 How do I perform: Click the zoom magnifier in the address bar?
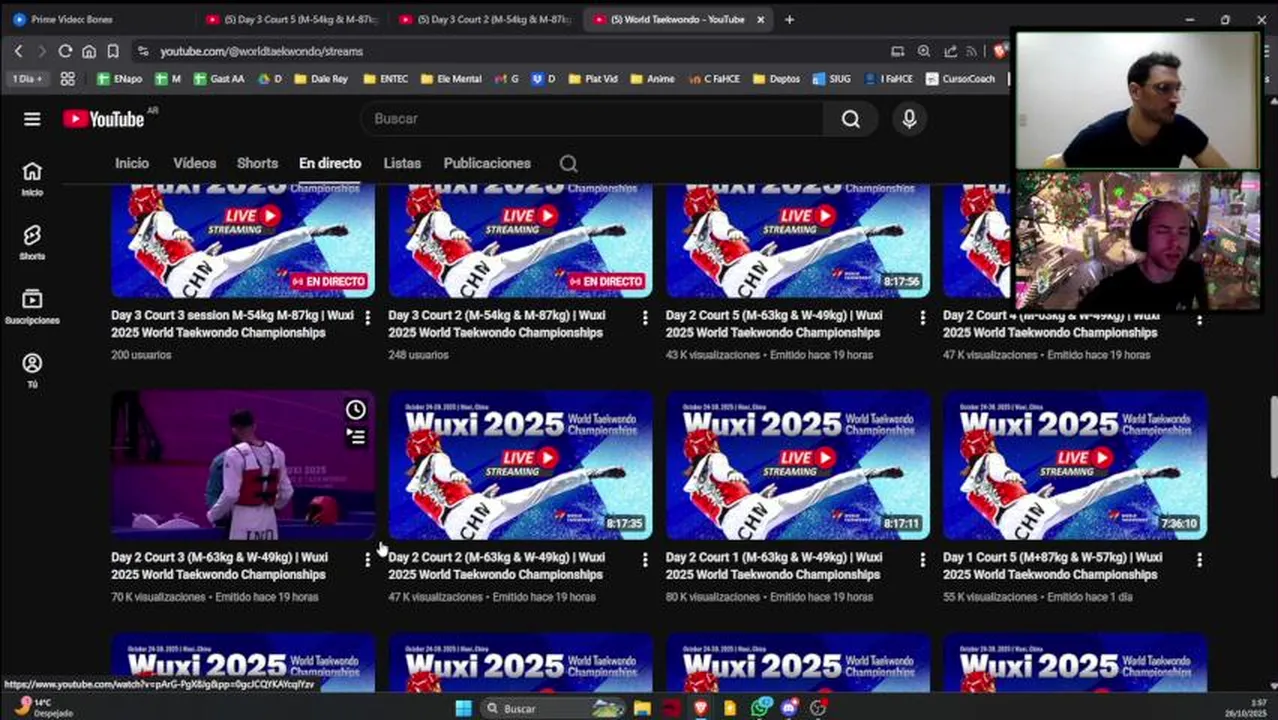(x=924, y=51)
